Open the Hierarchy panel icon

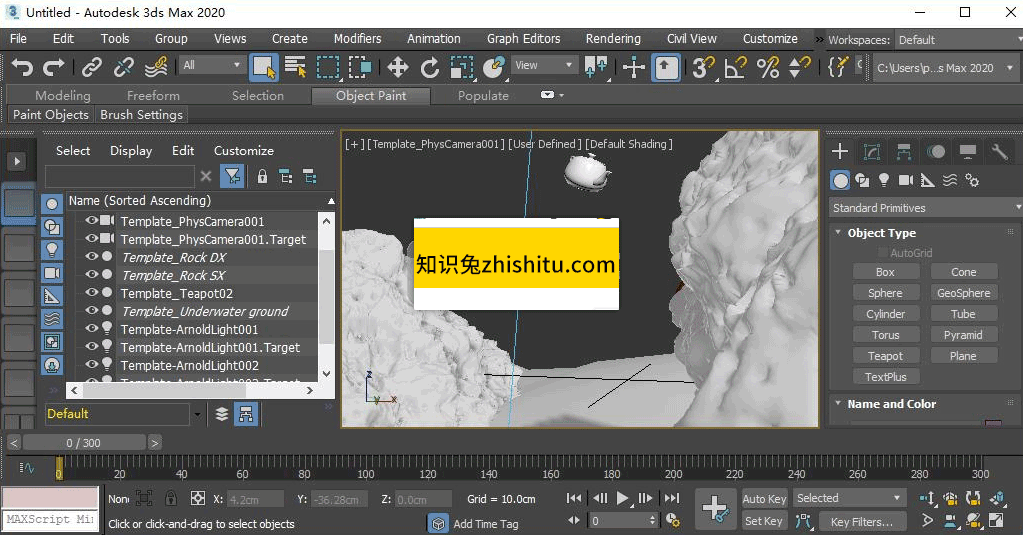click(x=904, y=151)
